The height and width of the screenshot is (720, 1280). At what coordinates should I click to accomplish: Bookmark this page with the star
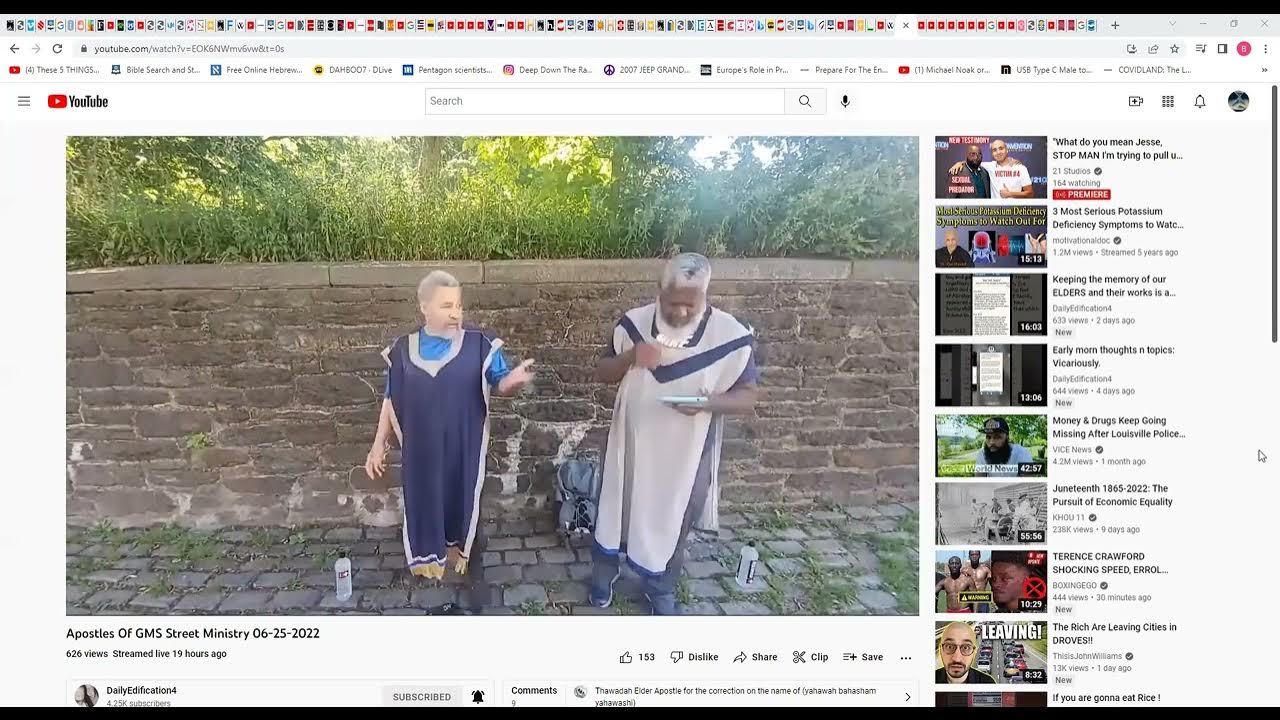coord(1175,48)
